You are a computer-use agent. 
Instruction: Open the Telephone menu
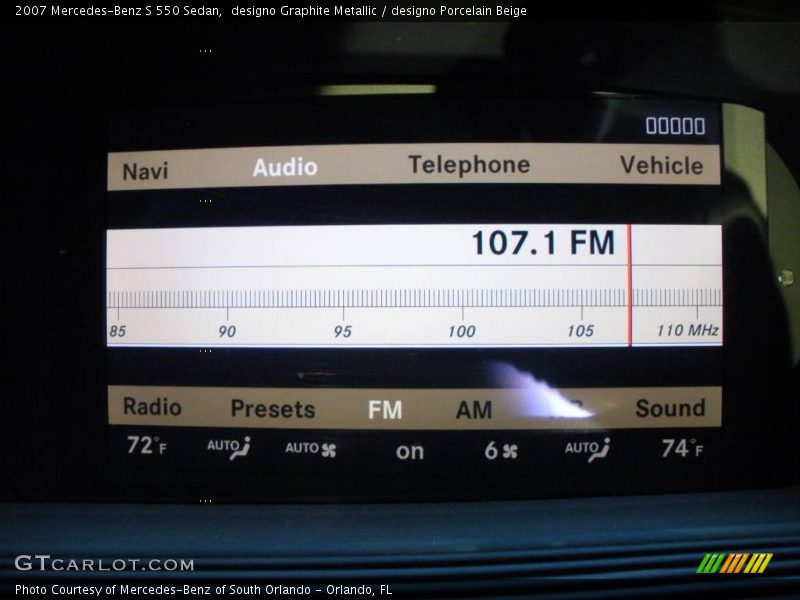pos(469,165)
